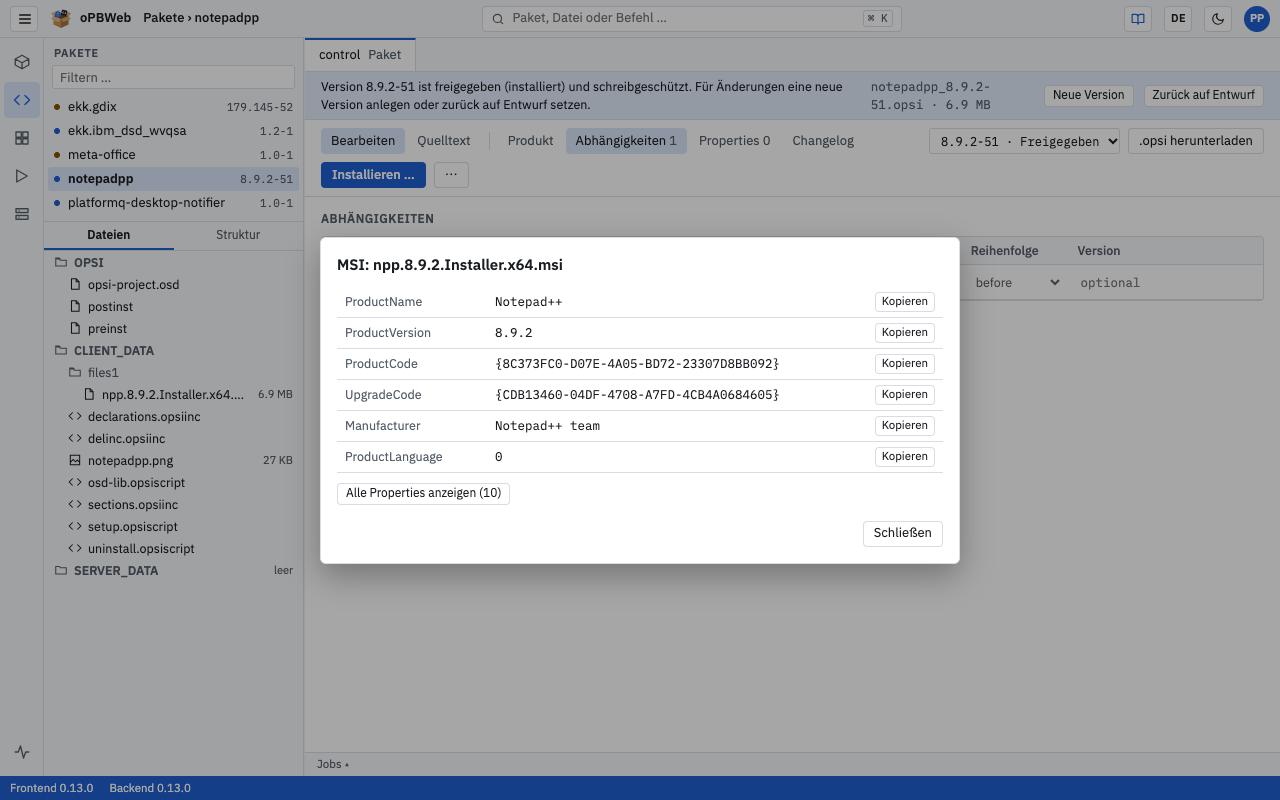Screen dimensions: 1280x800
Task: Copy the ProductCode value
Action: (905, 363)
